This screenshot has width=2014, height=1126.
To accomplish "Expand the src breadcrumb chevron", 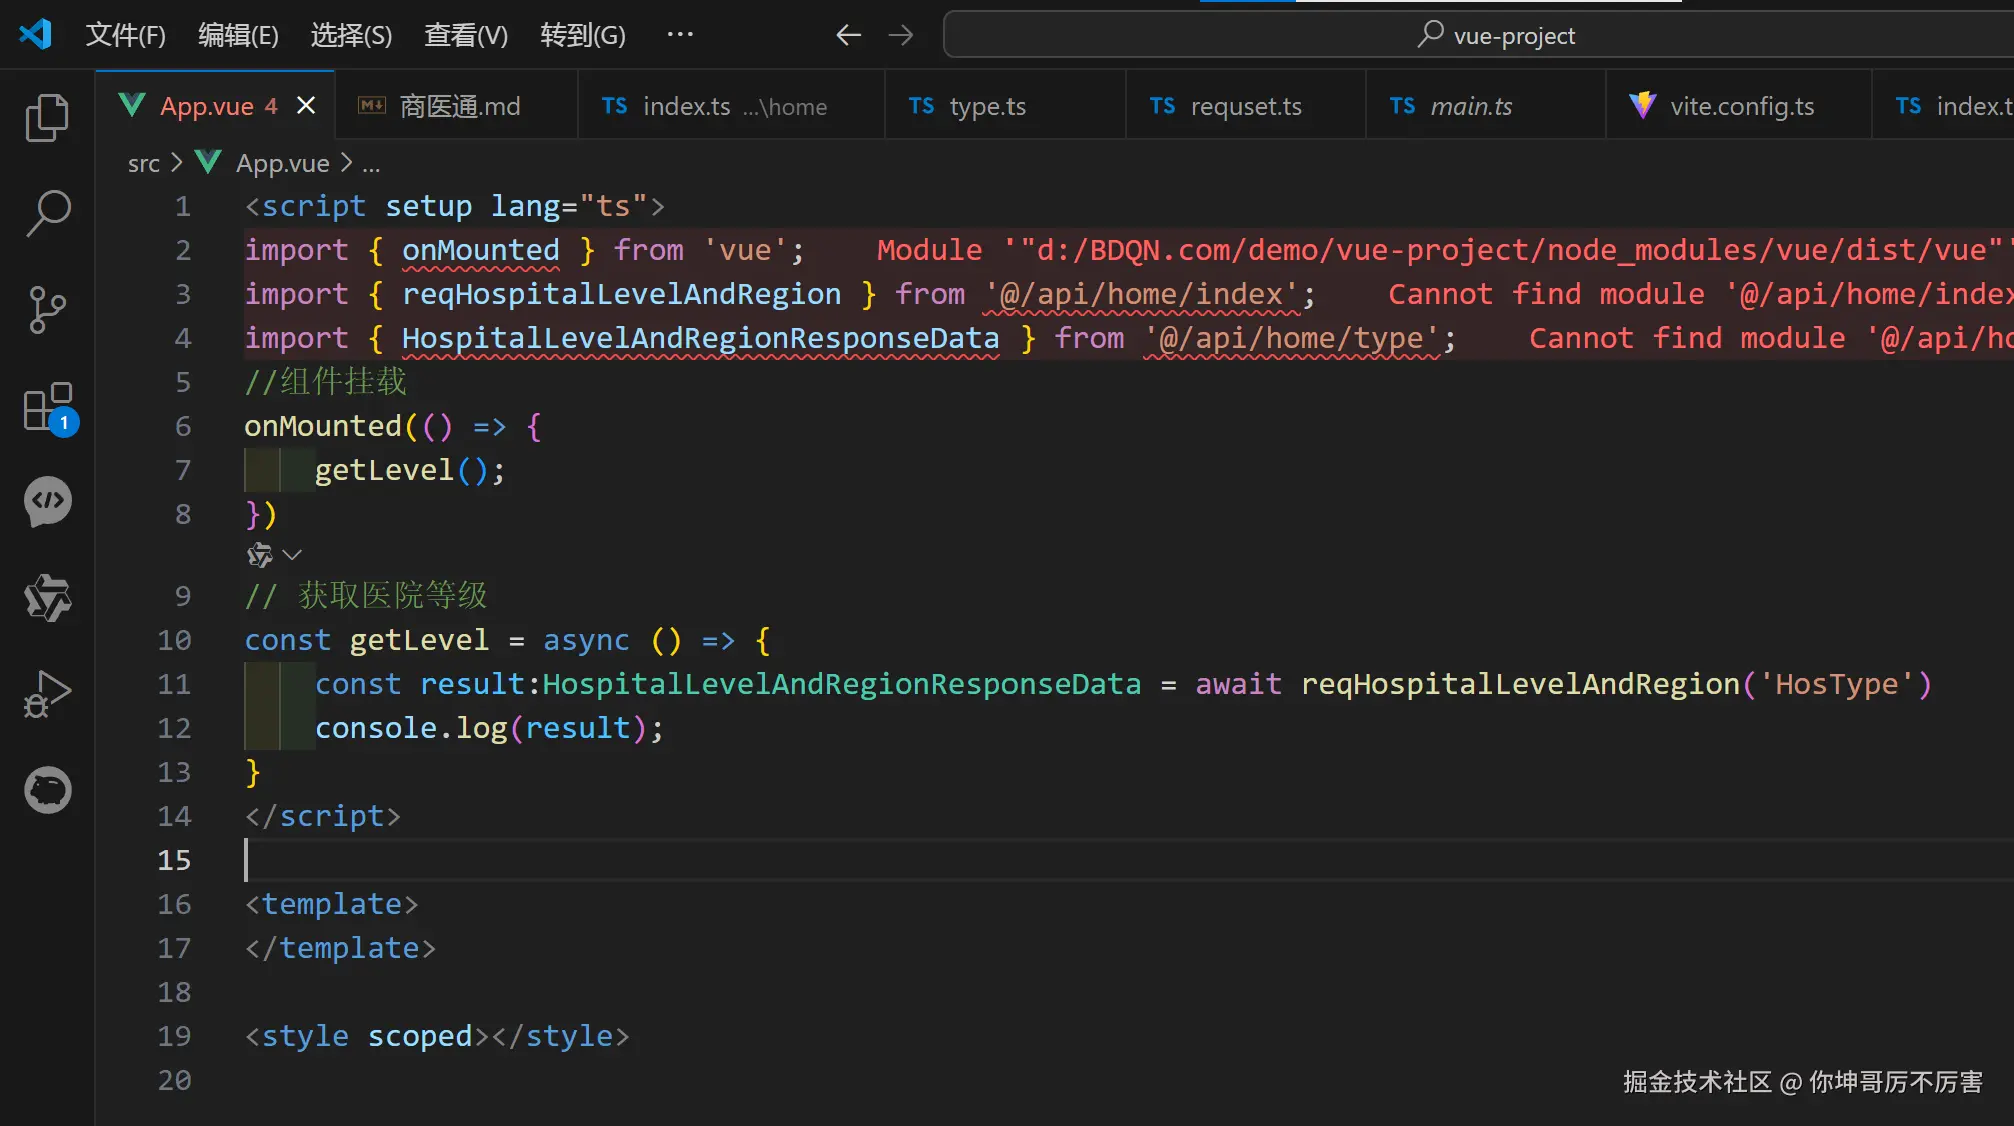I will (x=176, y=163).
